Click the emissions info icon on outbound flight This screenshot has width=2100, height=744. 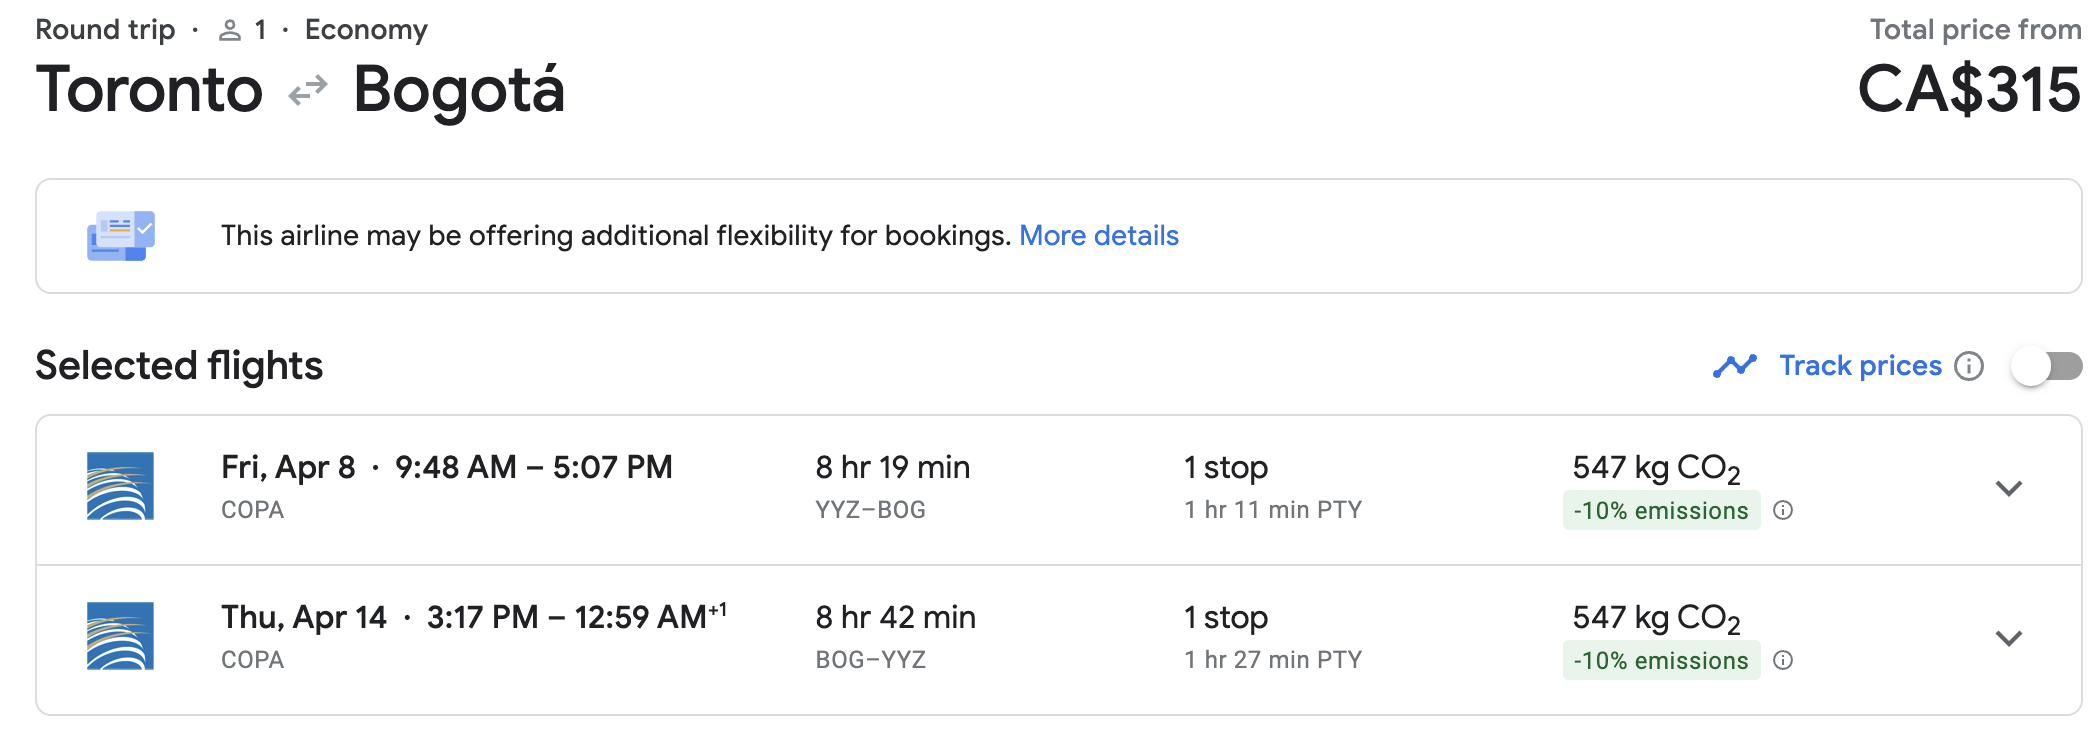(1783, 510)
